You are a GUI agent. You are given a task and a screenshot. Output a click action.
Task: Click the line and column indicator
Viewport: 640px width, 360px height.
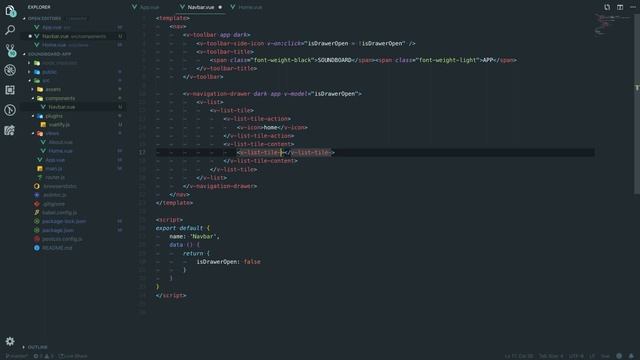pyautogui.click(x=519, y=356)
